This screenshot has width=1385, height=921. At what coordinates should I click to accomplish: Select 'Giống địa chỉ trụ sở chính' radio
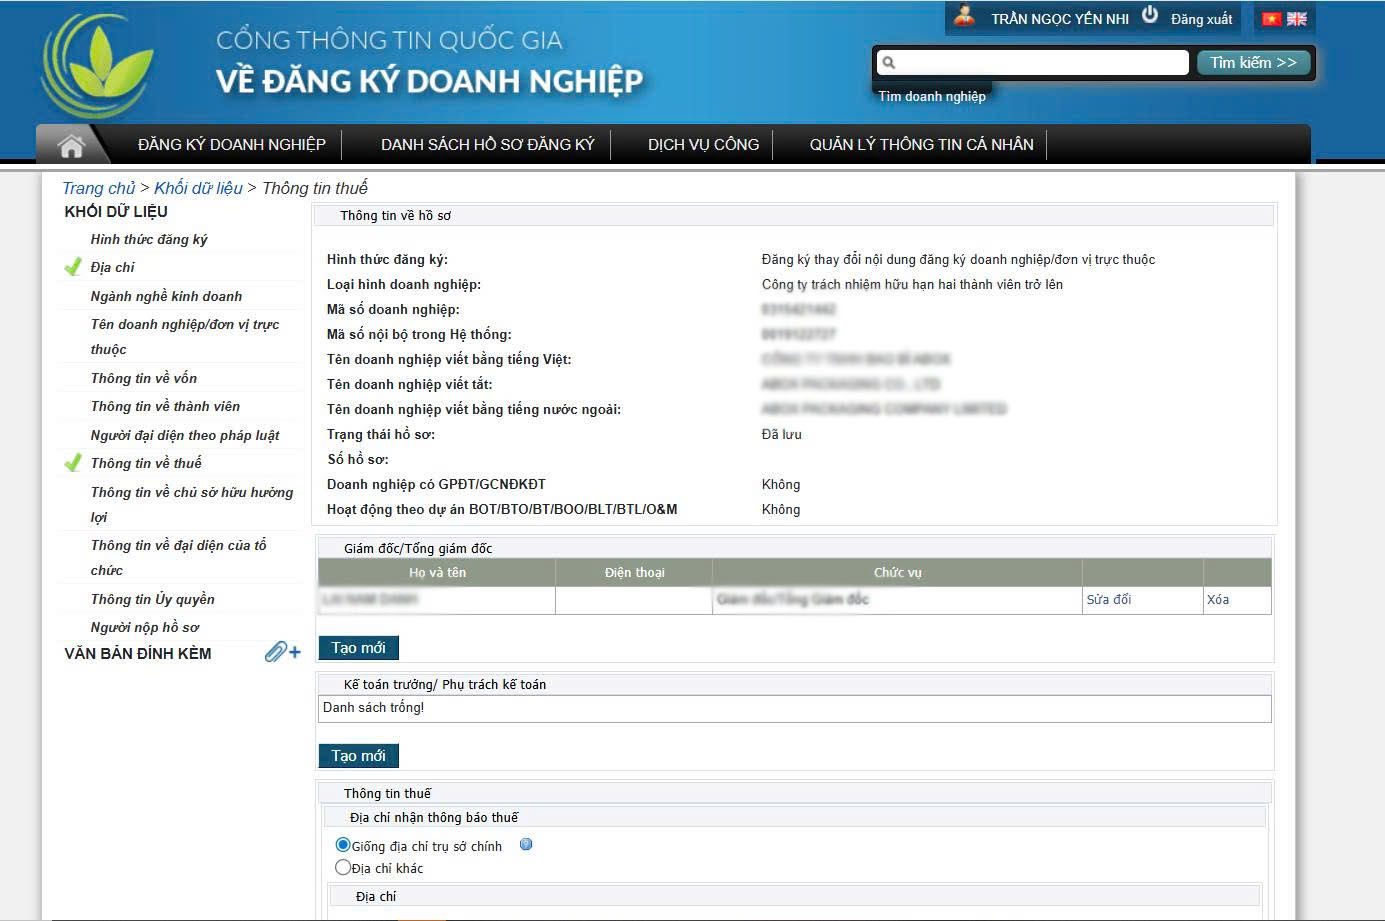343,845
